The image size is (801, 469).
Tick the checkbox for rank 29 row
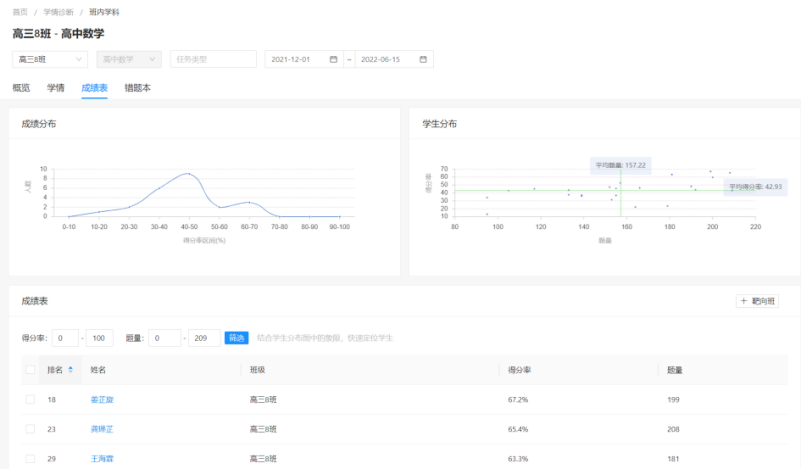point(30,459)
